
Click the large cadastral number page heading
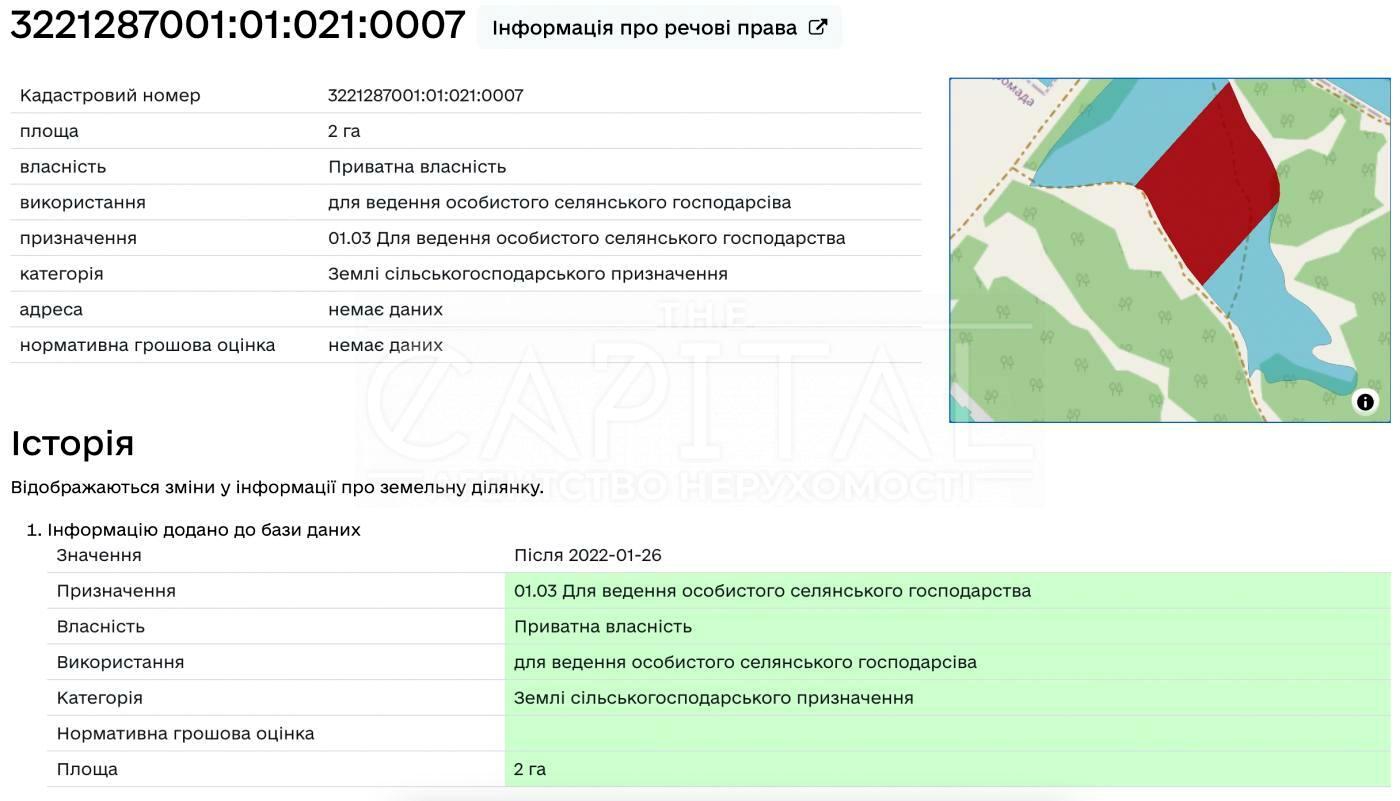(x=238, y=26)
